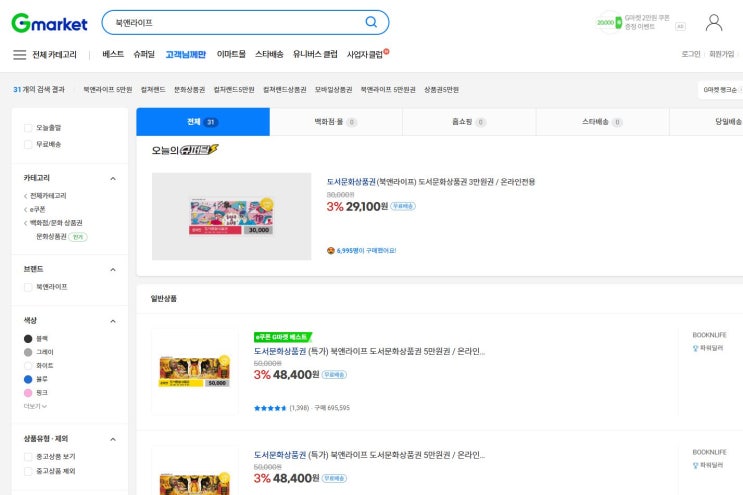Screen dimensions: 743x495
Task: Click the green 20000 coupon icon
Action: tap(609, 22)
